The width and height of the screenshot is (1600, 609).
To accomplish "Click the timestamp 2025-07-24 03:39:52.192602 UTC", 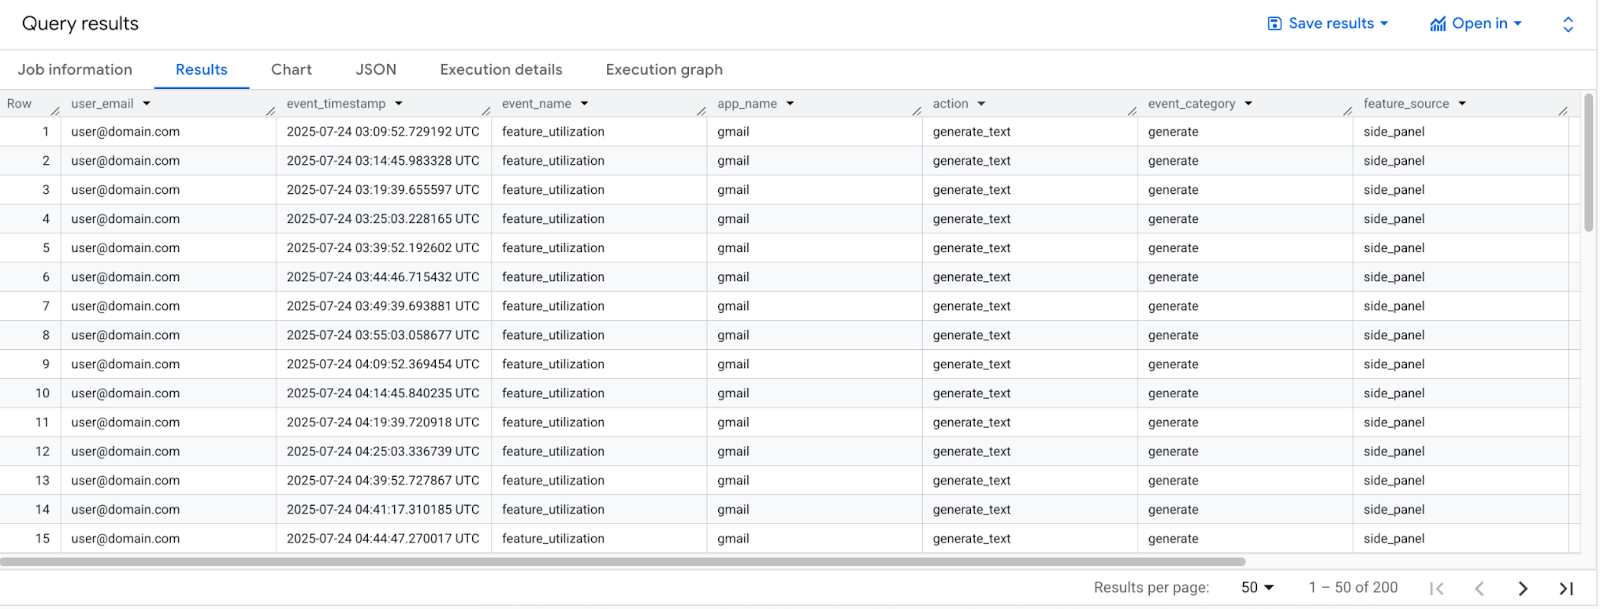I will [383, 248].
